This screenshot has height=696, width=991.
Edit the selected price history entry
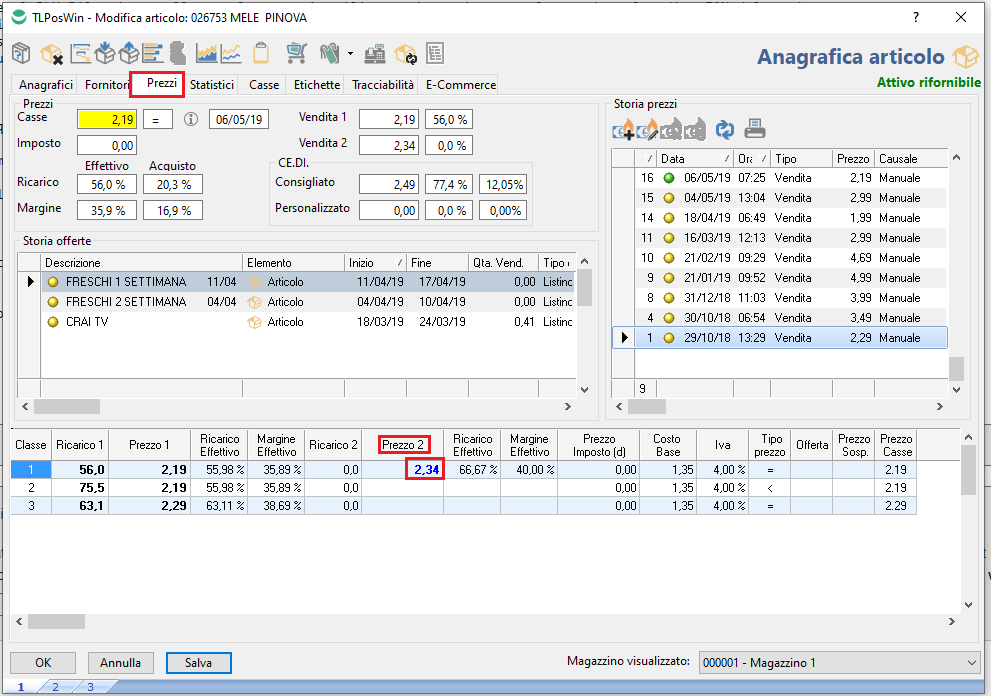point(648,129)
